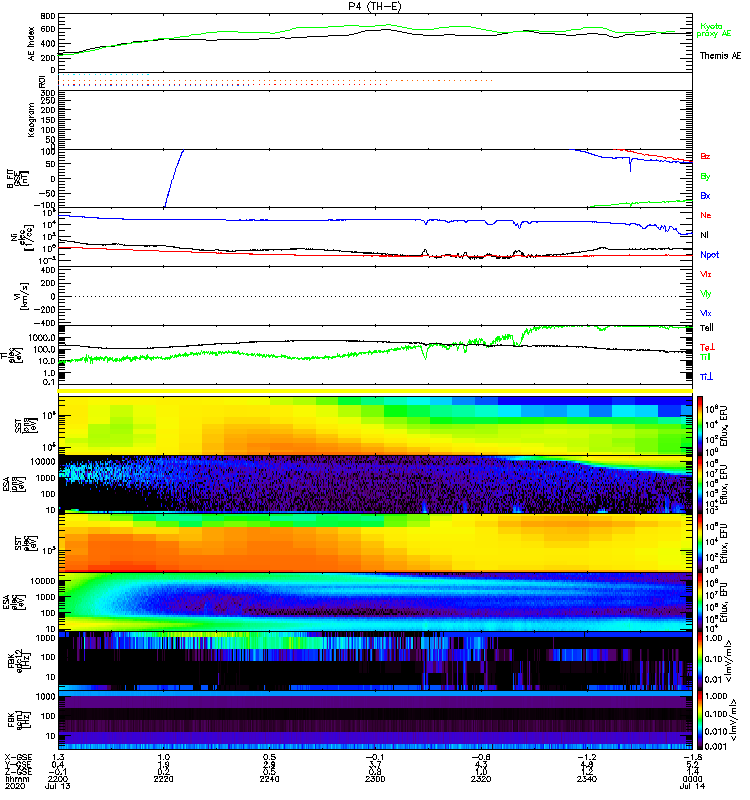Click the yellow bar above SST ions panel
The image size is (750, 800).
click(x=375, y=391)
